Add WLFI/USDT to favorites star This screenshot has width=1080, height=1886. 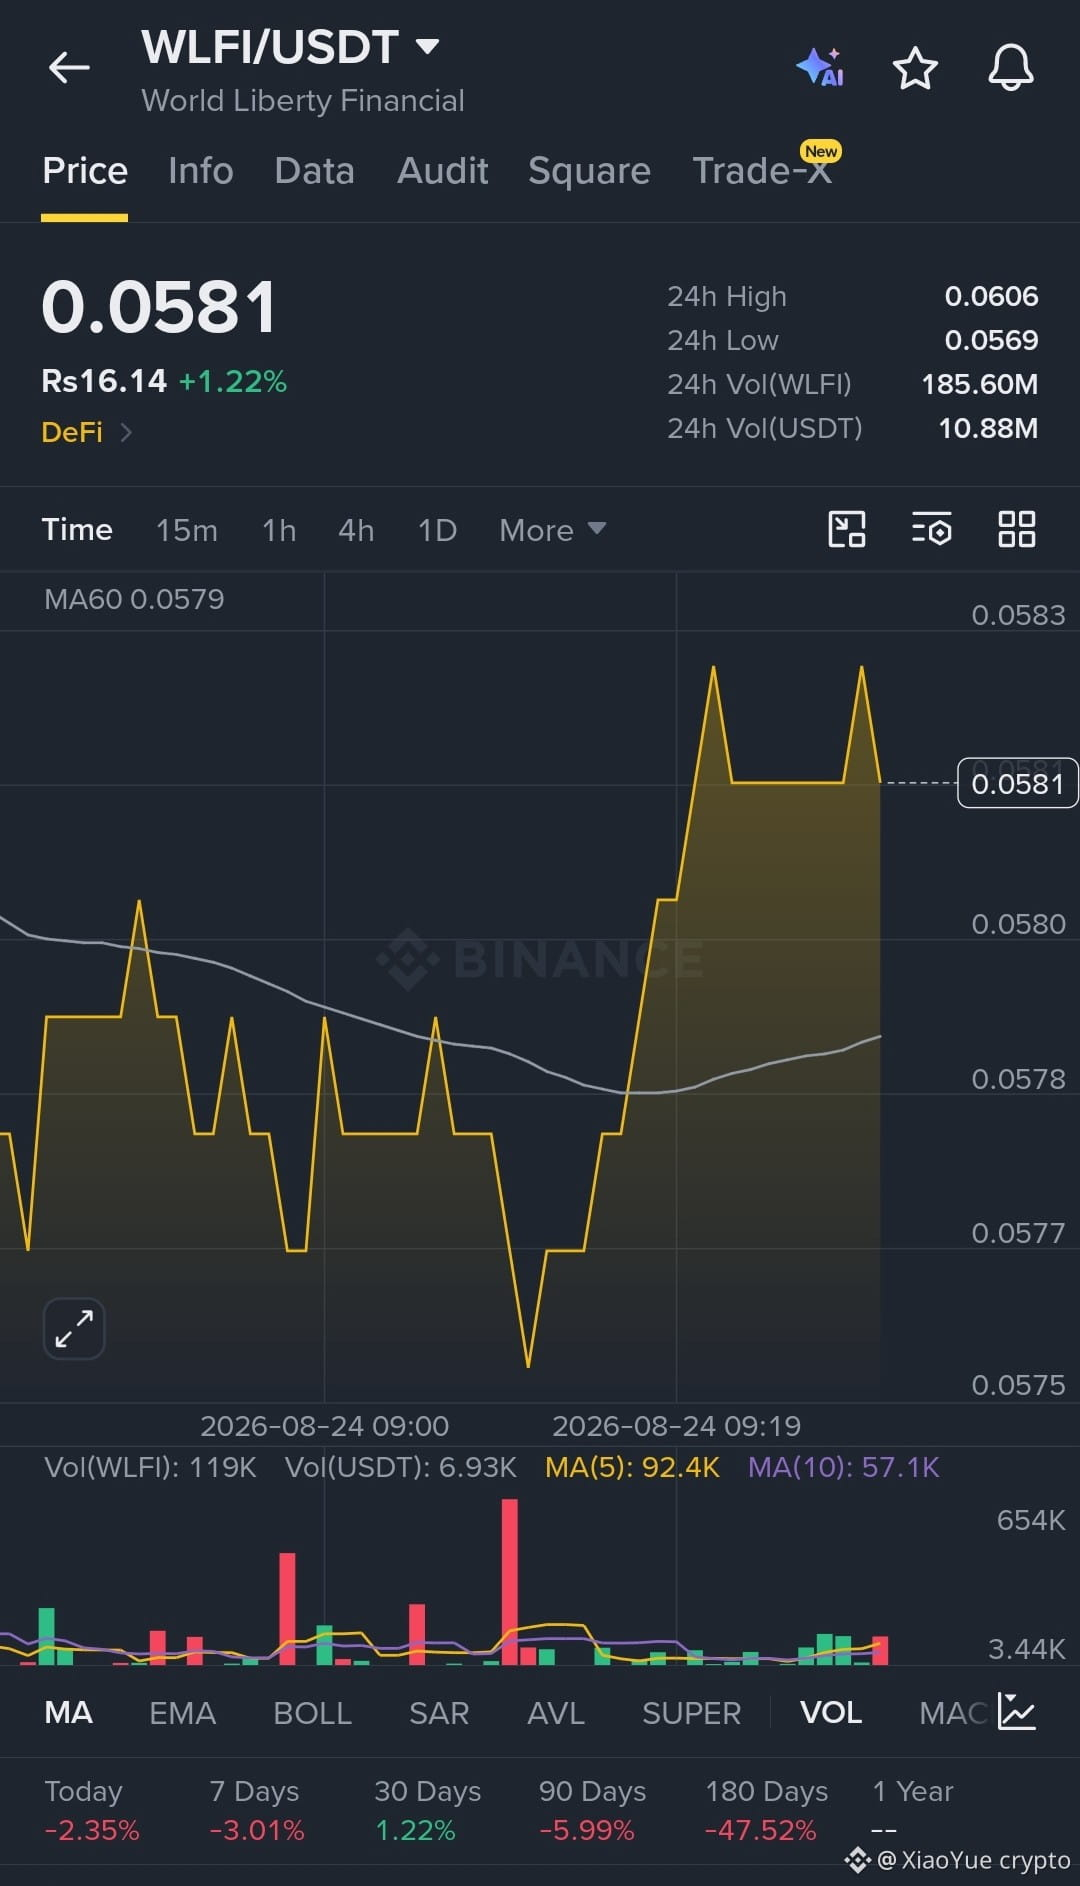(915, 68)
